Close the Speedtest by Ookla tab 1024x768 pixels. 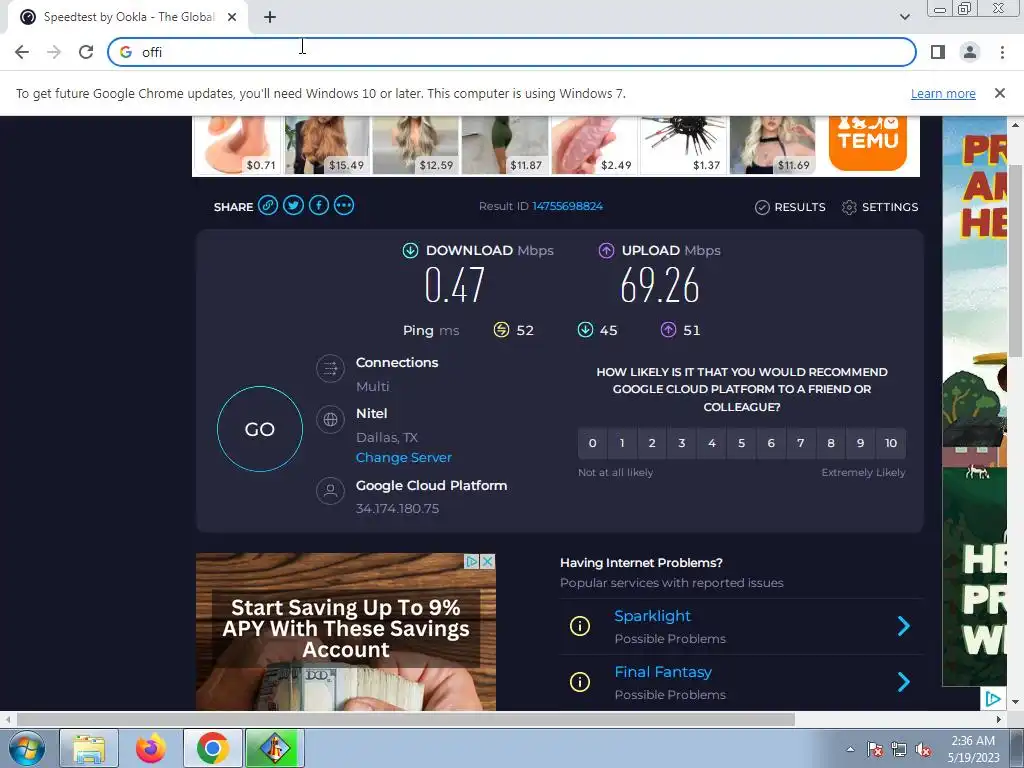[232, 17]
